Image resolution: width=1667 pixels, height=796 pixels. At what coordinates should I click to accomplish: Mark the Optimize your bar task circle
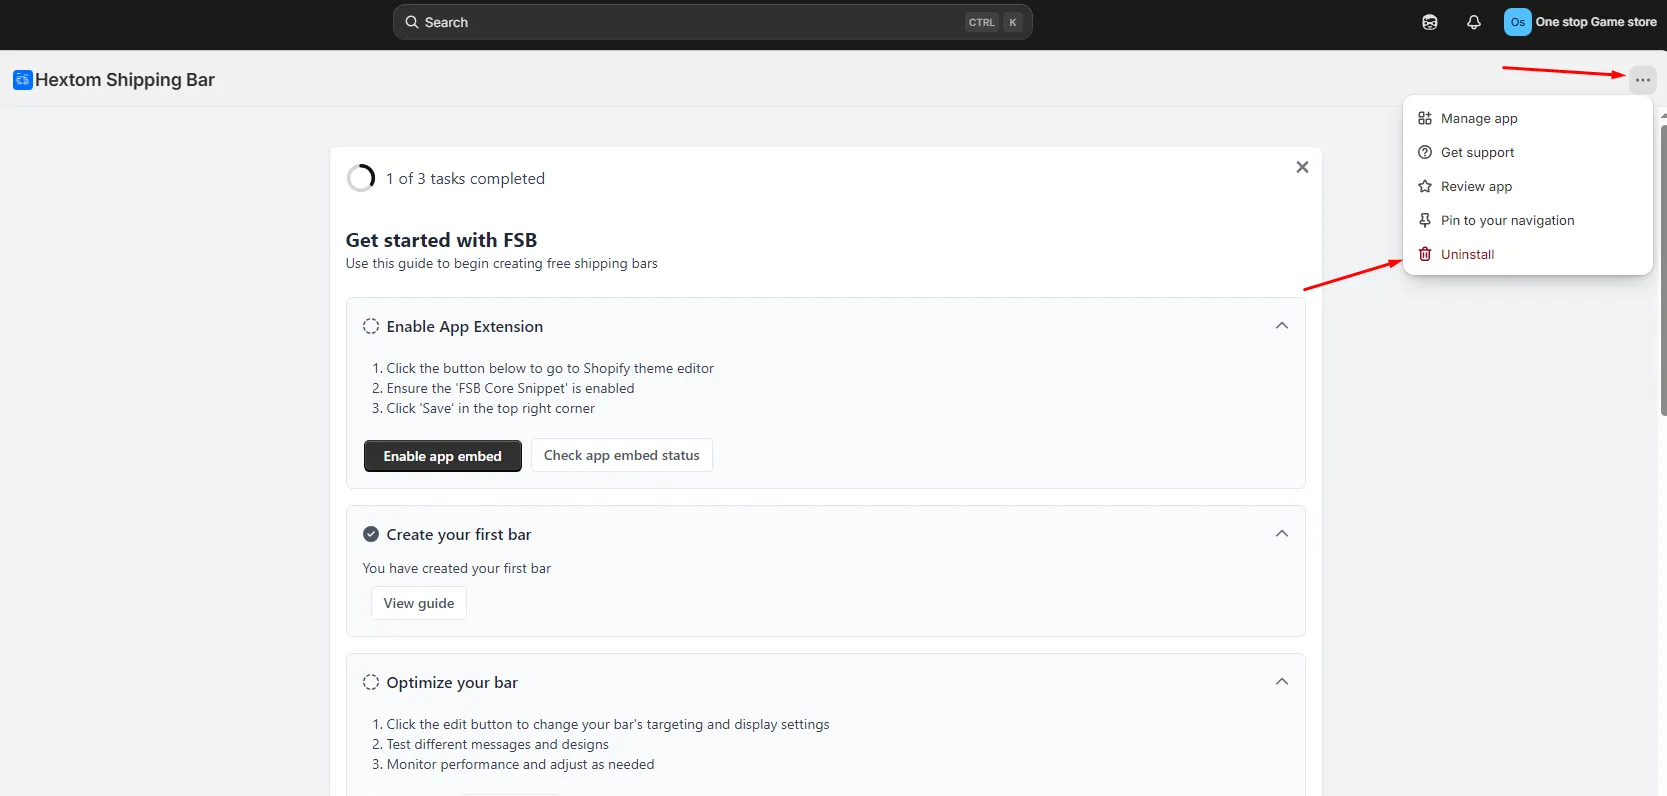coord(371,682)
